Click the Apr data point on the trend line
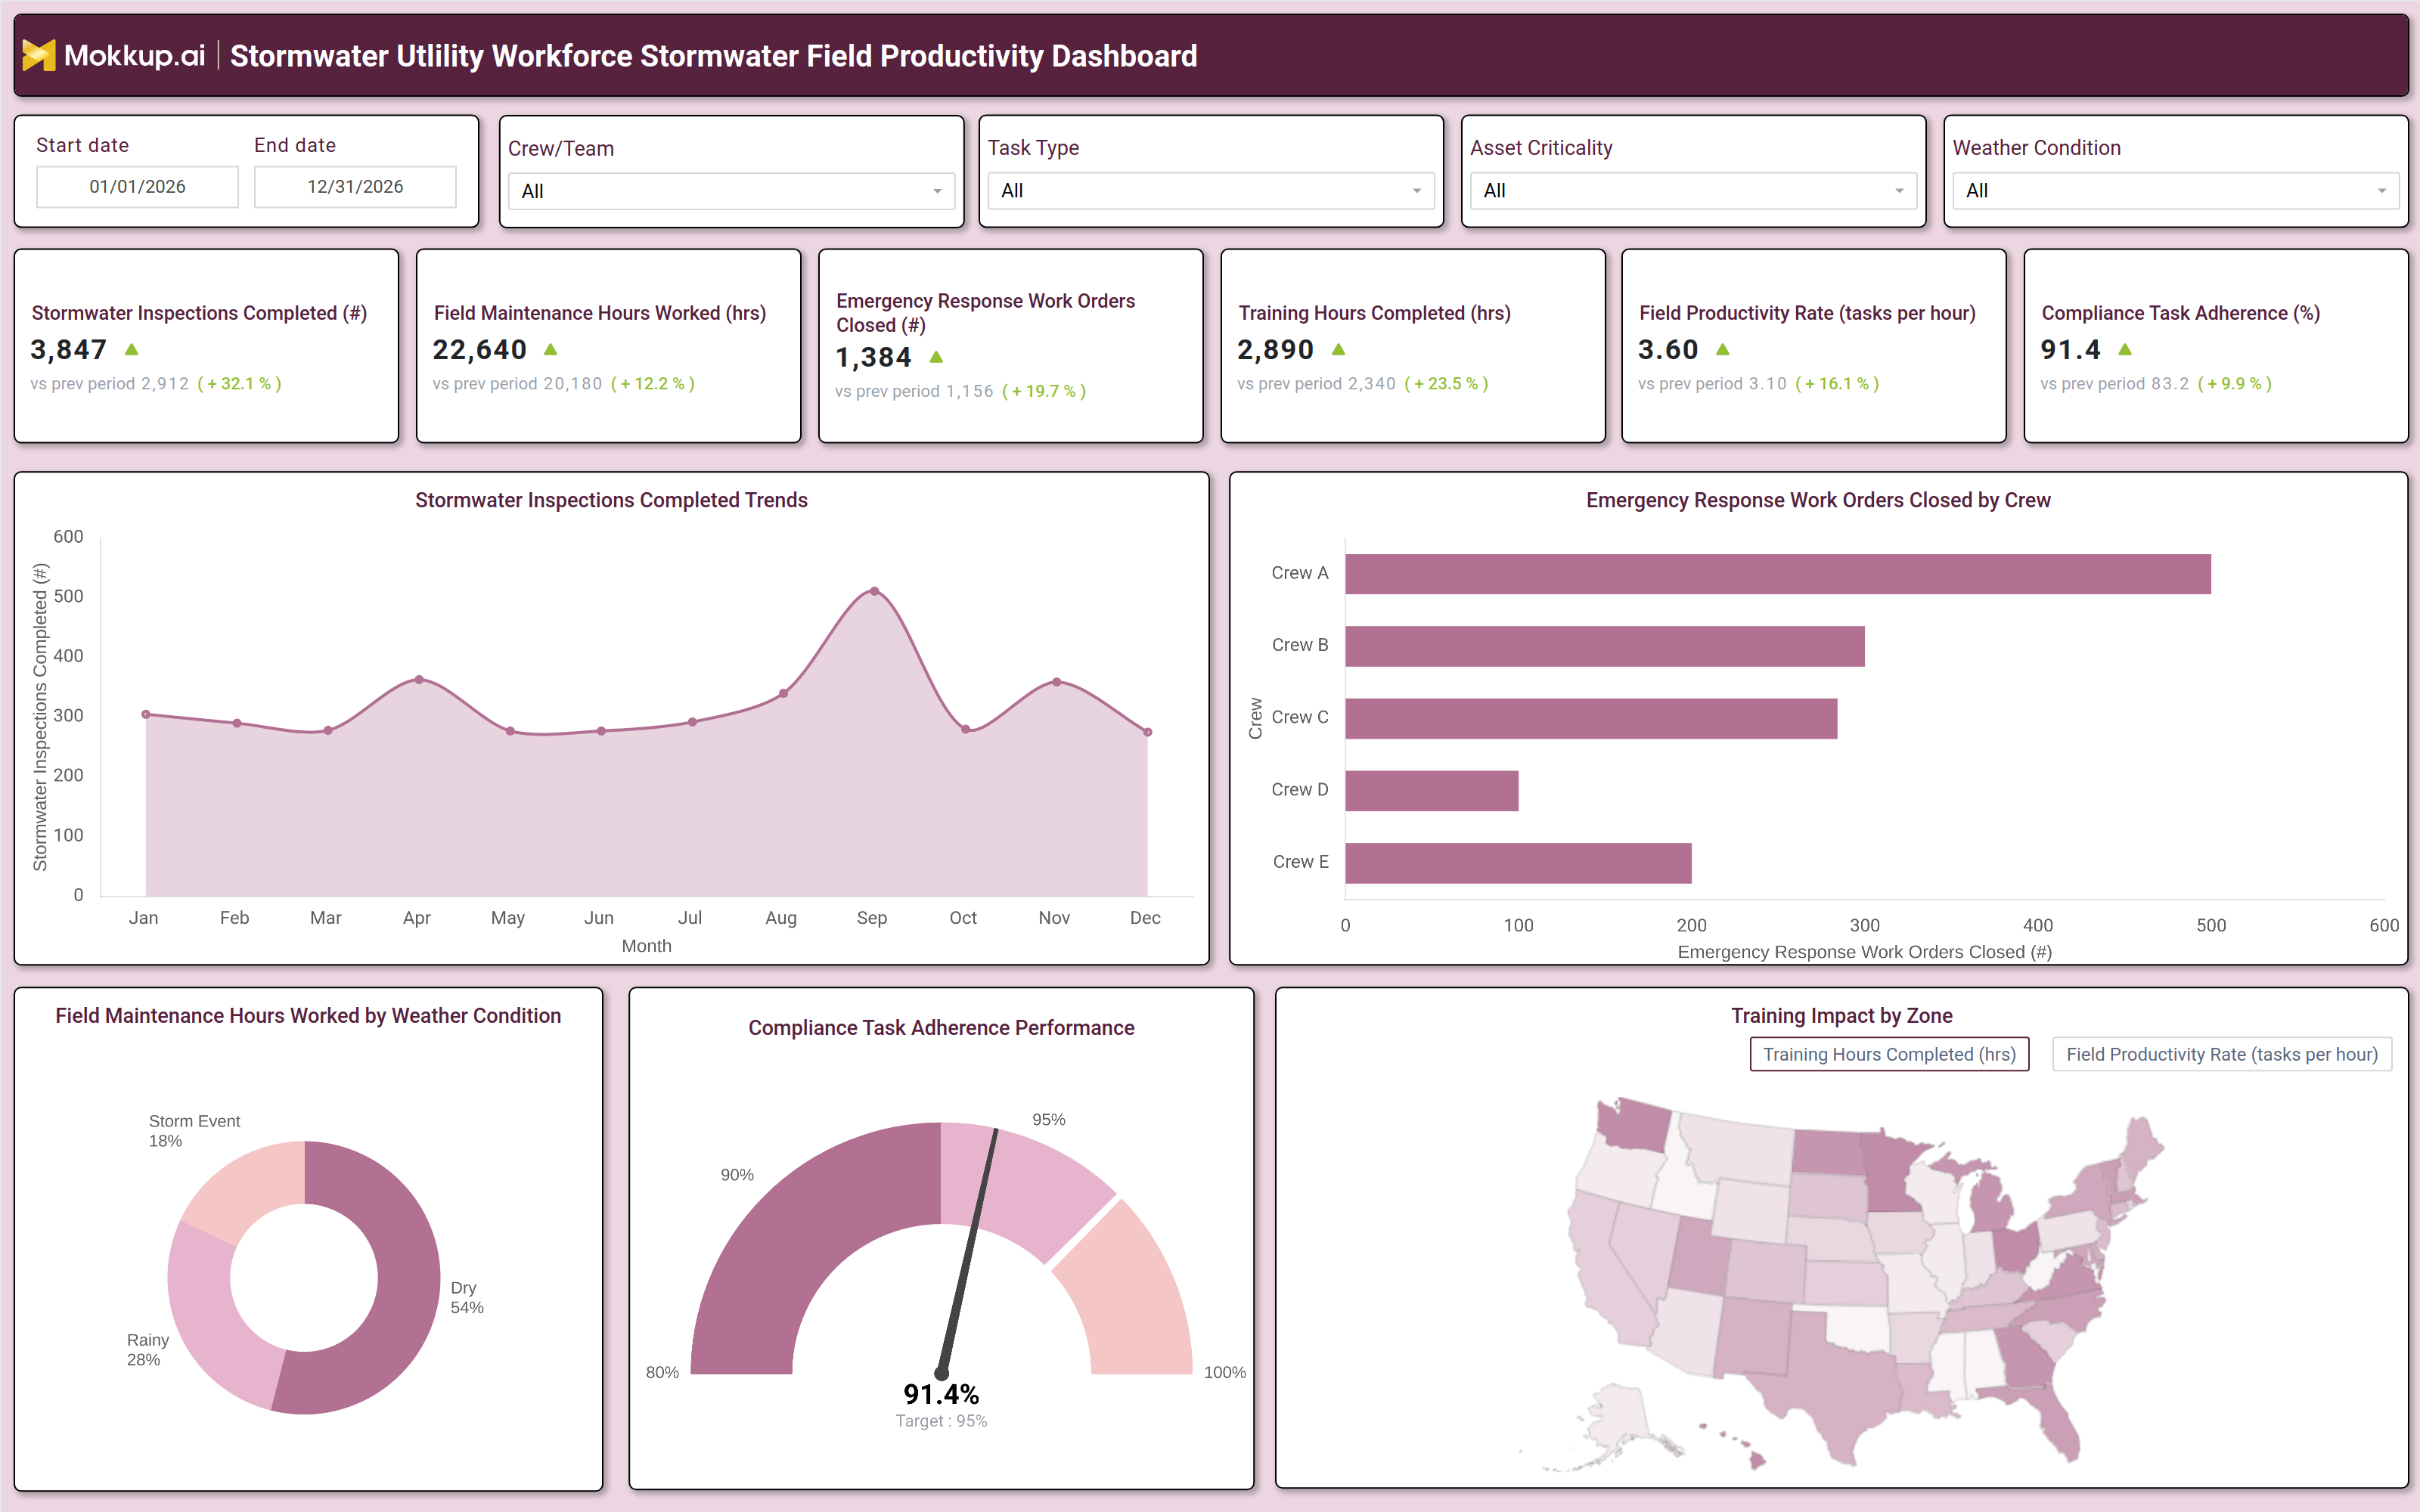2420x1512 pixels. click(419, 680)
